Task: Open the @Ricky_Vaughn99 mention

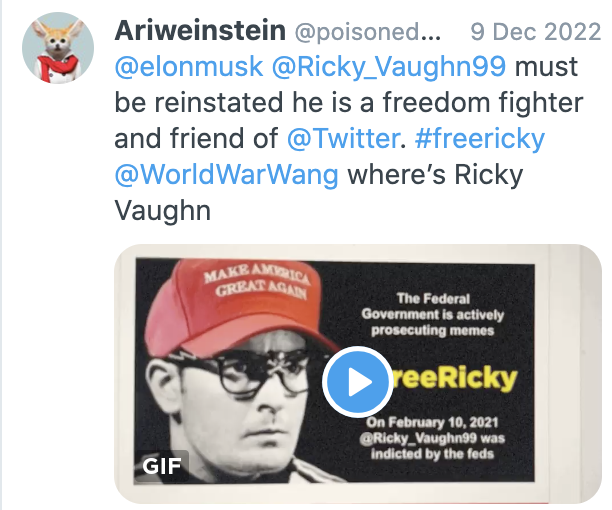Action: (x=389, y=67)
